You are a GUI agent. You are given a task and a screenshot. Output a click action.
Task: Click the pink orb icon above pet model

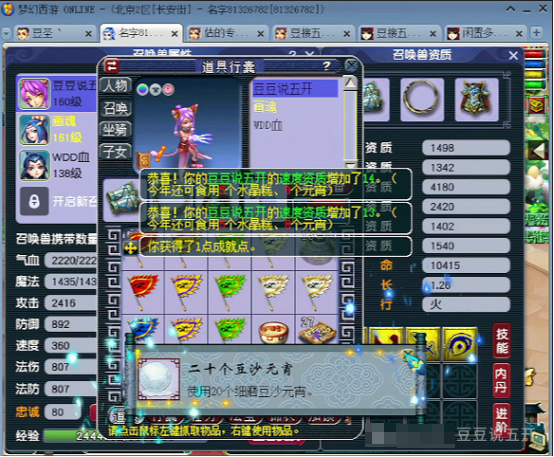click(169, 90)
